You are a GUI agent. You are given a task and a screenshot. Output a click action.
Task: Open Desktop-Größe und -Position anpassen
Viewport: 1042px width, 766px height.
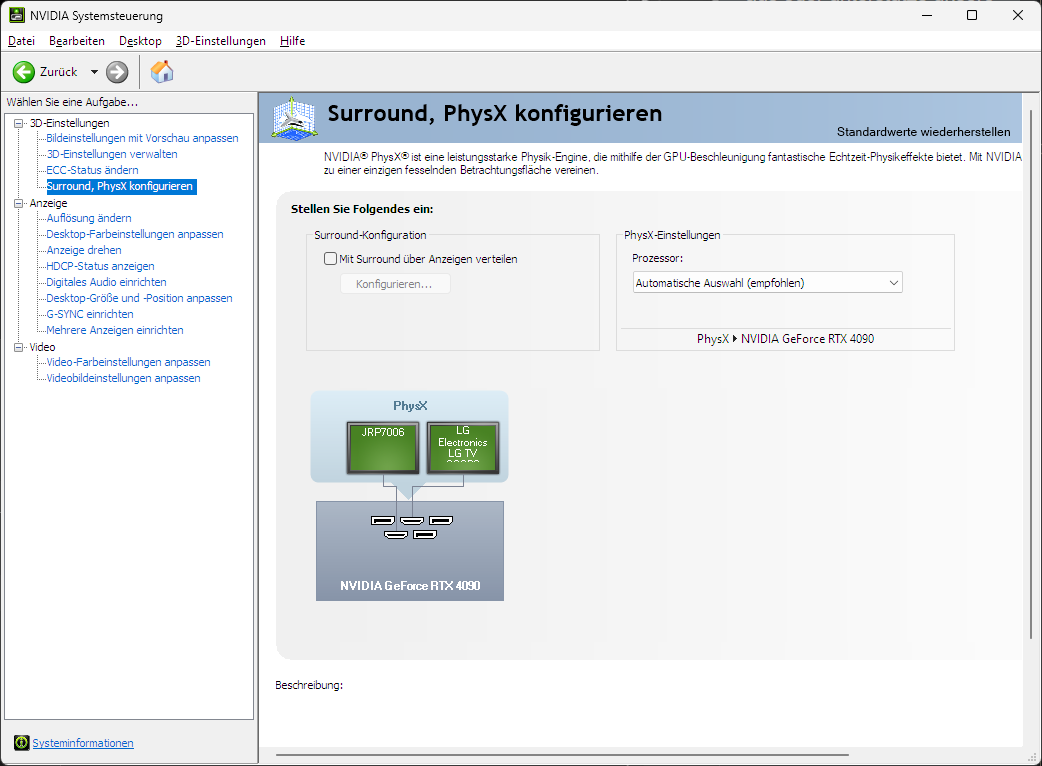(x=140, y=298)
